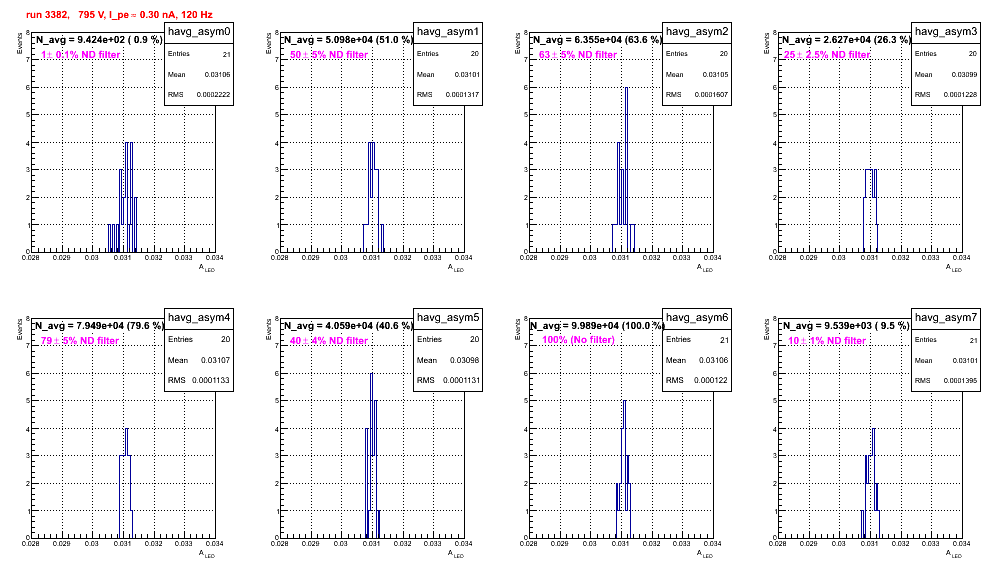Screen dimensions: 996x572
Task: Select the magenta 10± 1% ND filter text
Action: 827,341
